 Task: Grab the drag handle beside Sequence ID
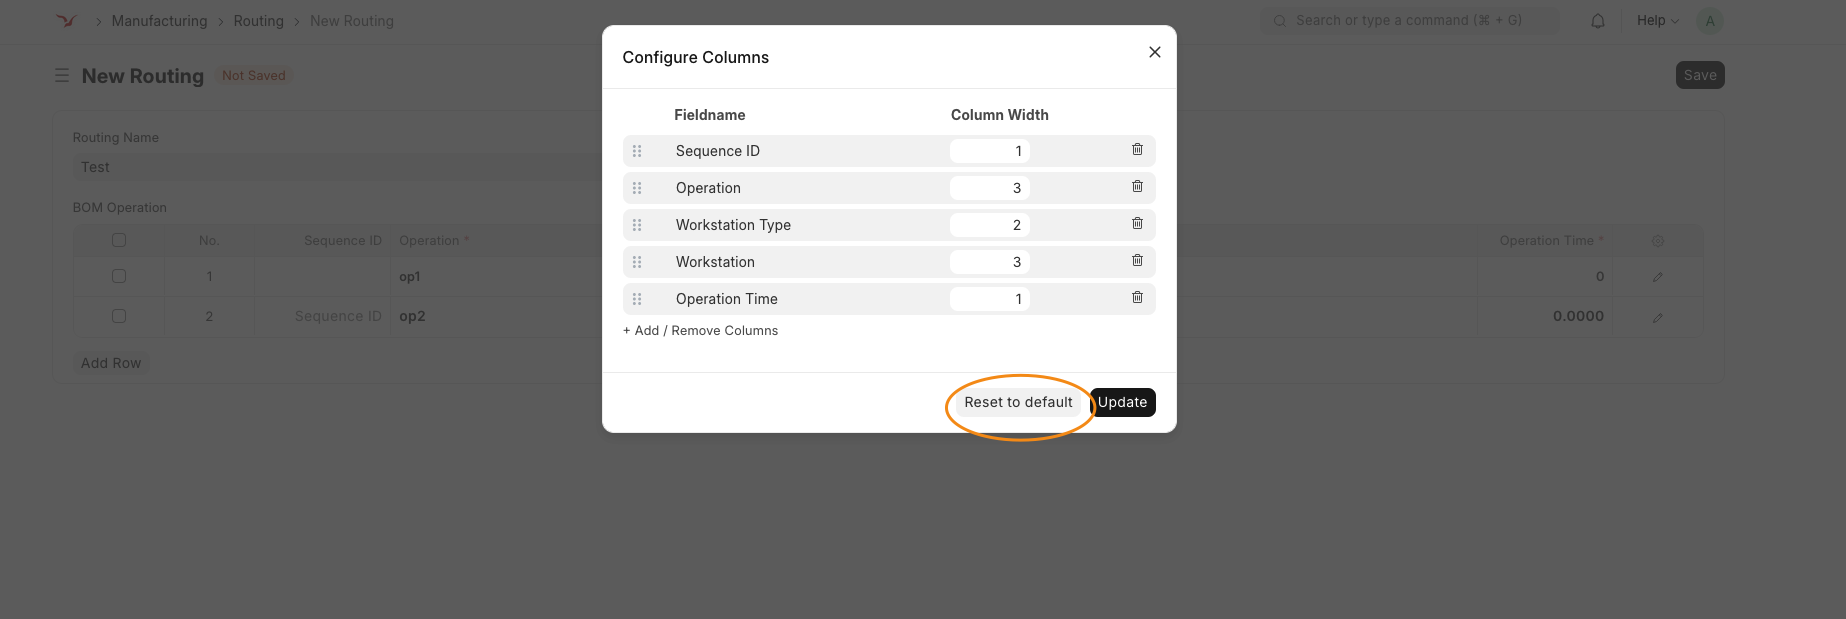coord(637,151)
